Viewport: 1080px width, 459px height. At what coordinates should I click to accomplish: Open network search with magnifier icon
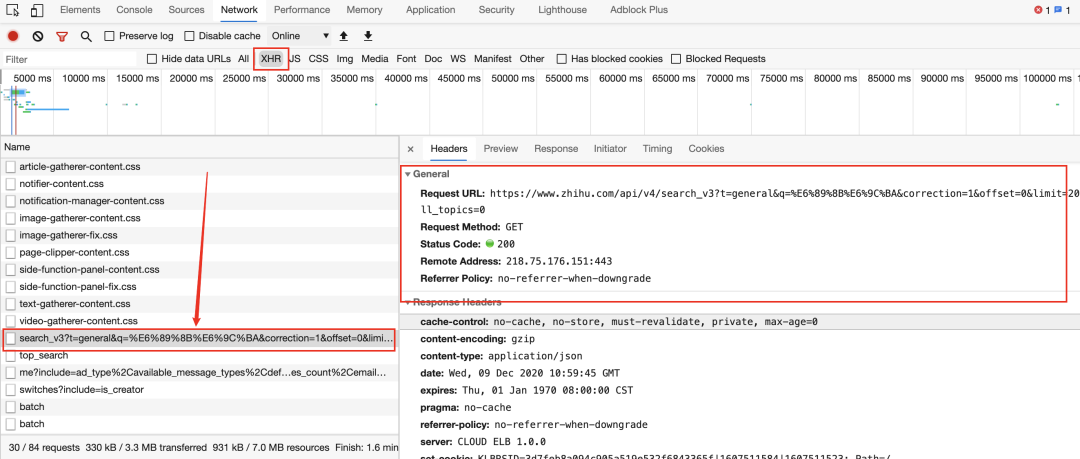tap(86, 36)
